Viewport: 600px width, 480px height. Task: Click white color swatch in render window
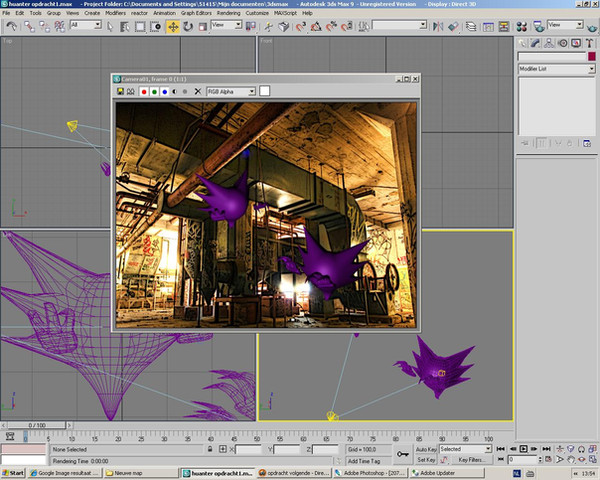click(264, 91)
